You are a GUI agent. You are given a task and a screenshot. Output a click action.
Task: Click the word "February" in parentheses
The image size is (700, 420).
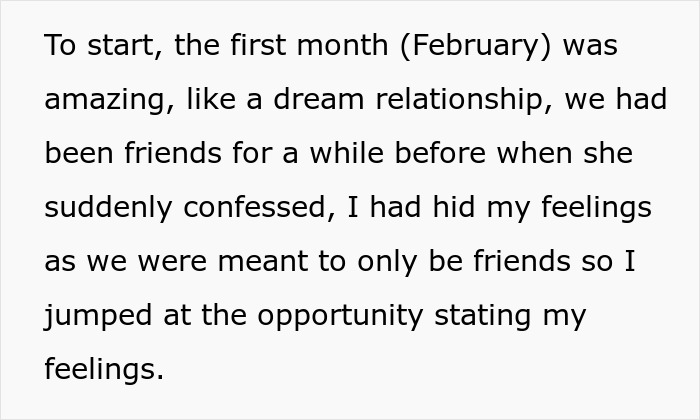click(x=475, y=46)
